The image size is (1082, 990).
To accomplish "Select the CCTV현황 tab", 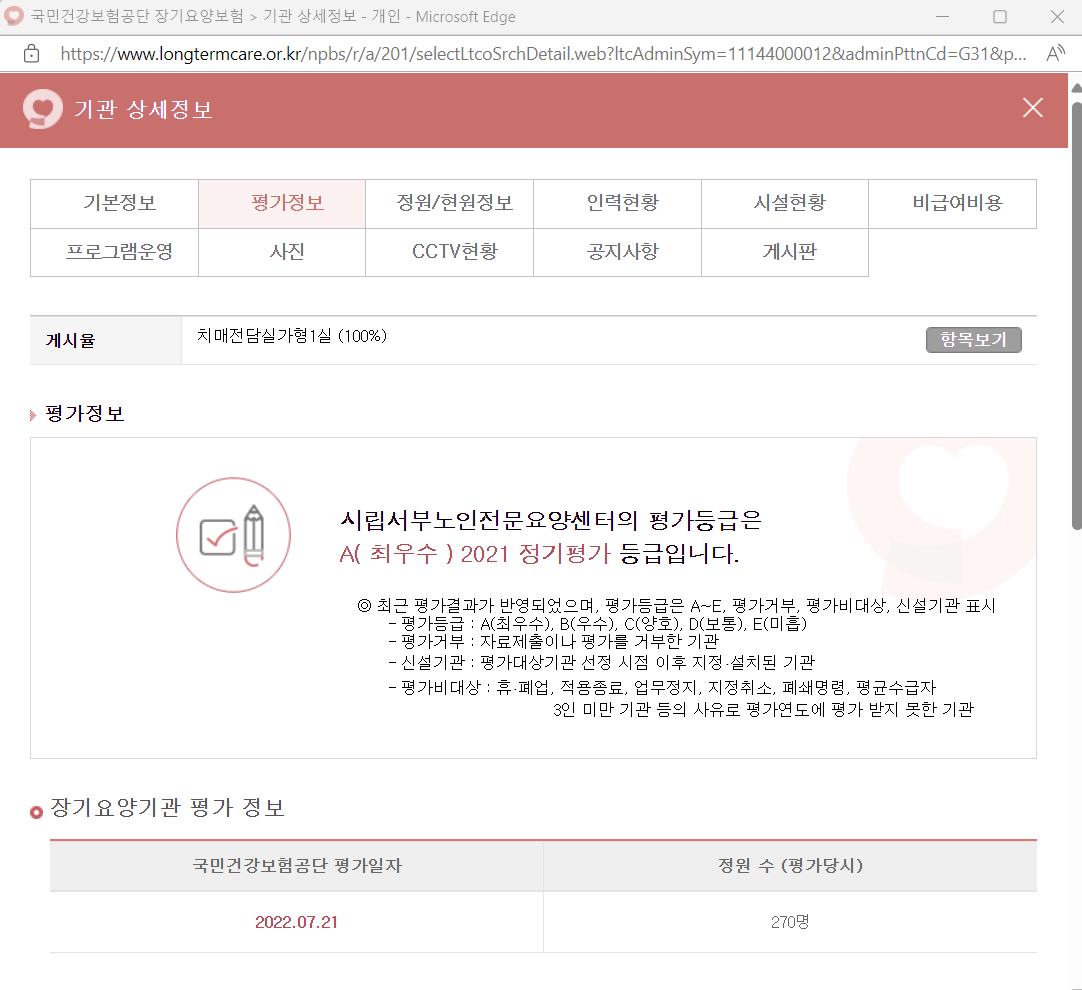I will 449,252.
